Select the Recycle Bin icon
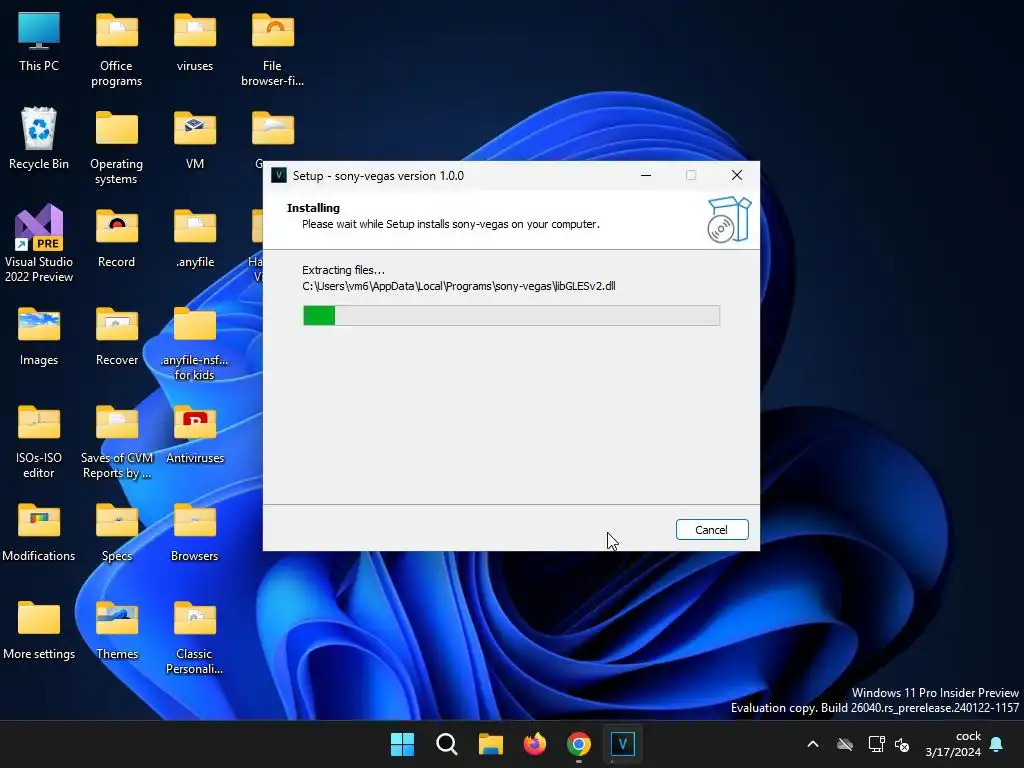1024x768 pixels. (39, 139)
